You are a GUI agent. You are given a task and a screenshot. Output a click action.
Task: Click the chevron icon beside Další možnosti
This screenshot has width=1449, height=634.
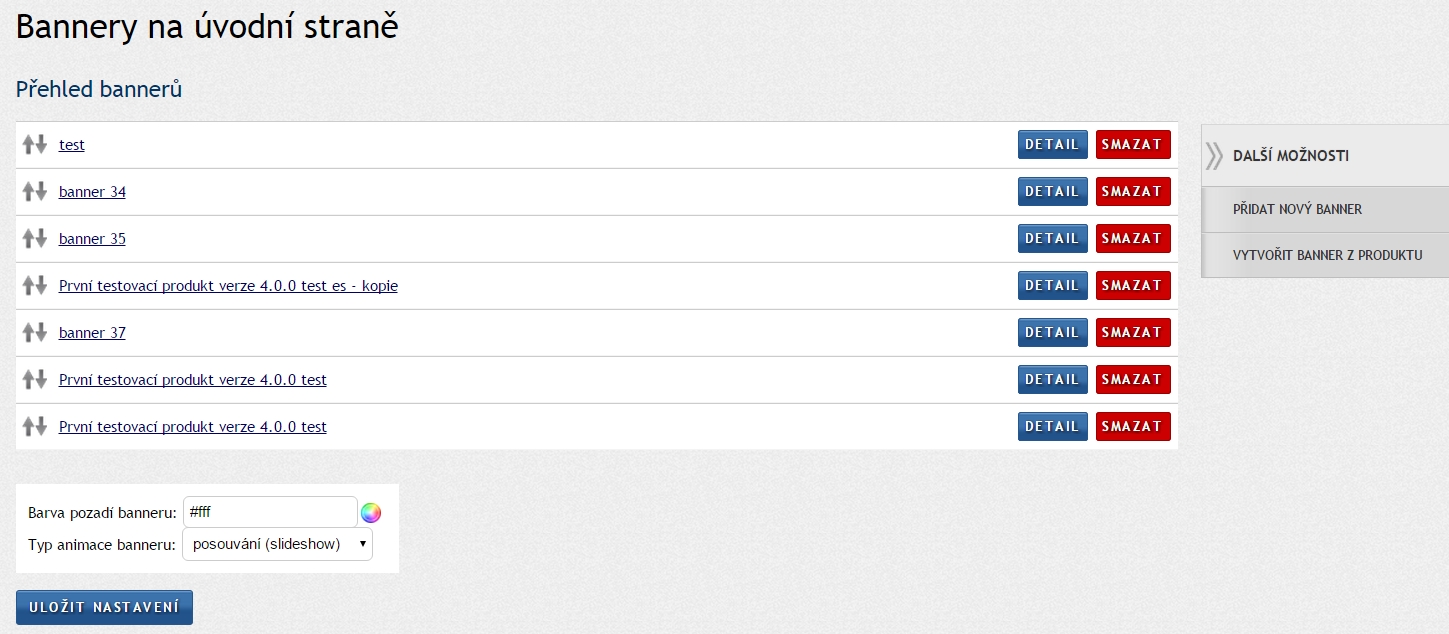[x=1214, y=156]
